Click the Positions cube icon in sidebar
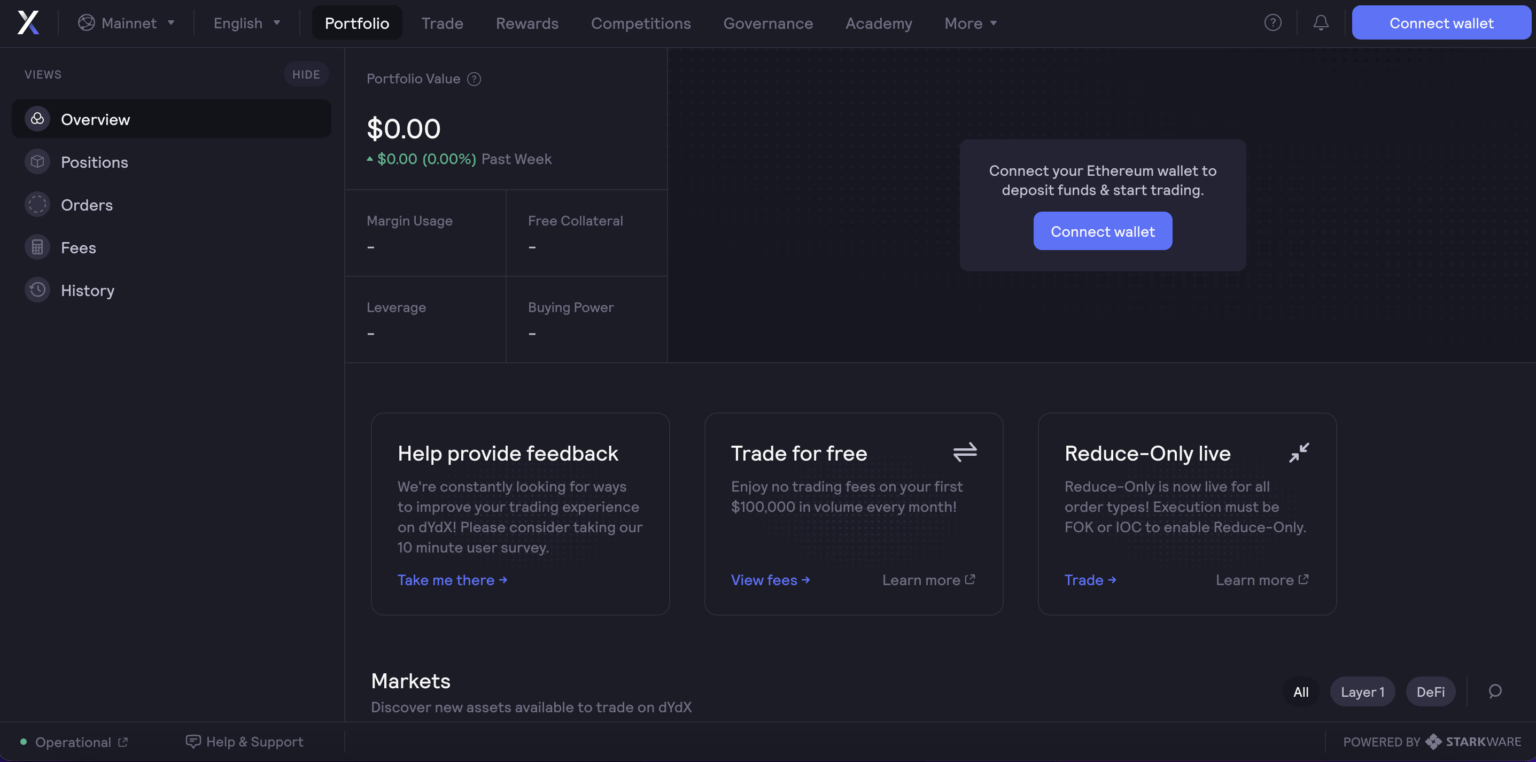Viewport: 1536px width, 762px height. tap(37, 162)
